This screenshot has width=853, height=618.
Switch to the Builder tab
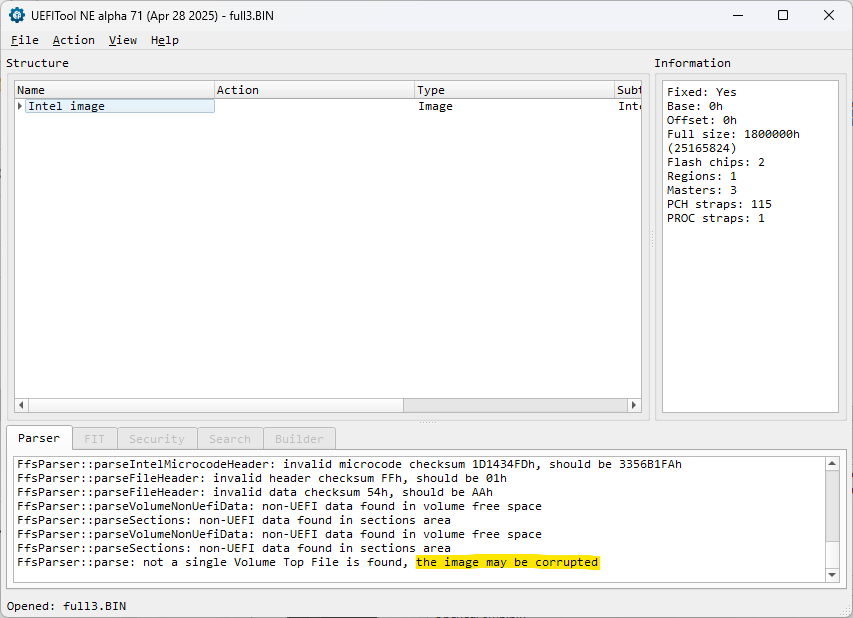pyautogui.click(x=299, y=439)
